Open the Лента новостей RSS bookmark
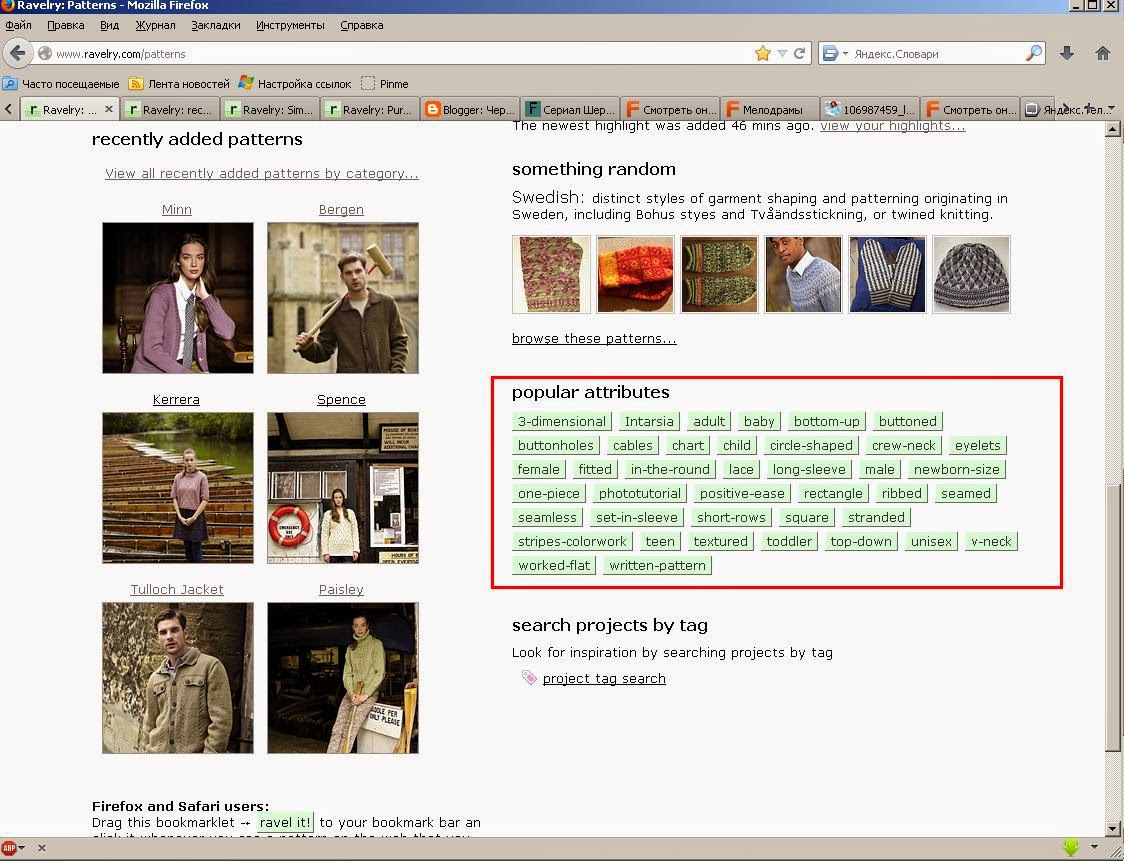 point(179,84)
